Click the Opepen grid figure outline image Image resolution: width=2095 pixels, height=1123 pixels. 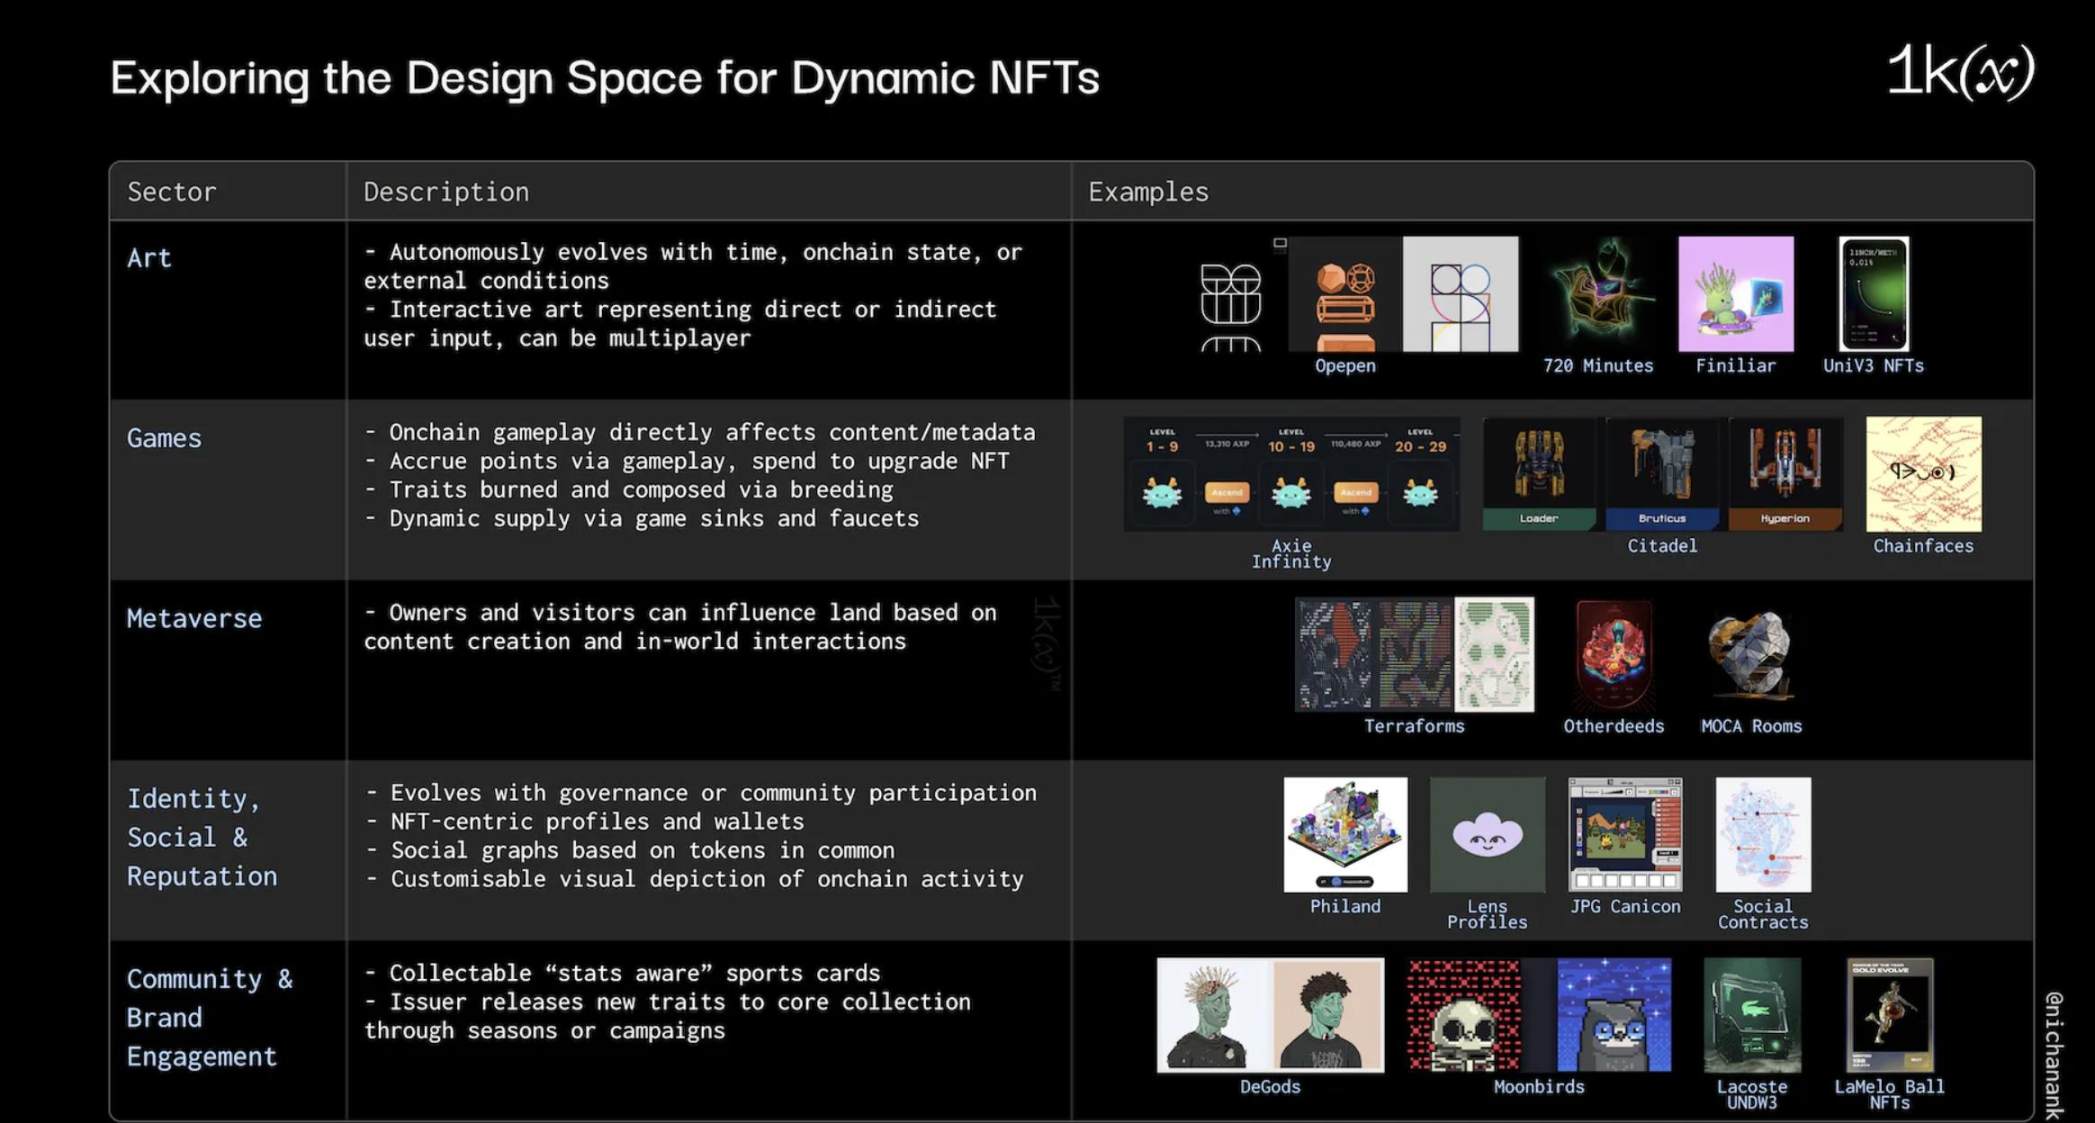click(x=1231, y=306)
